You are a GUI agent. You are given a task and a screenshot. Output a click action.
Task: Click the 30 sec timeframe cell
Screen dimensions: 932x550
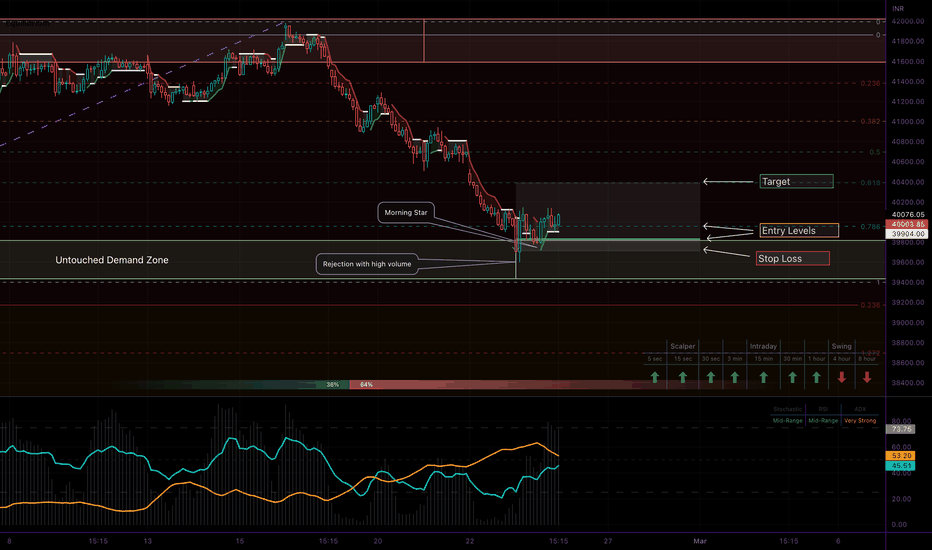(710, 359)
